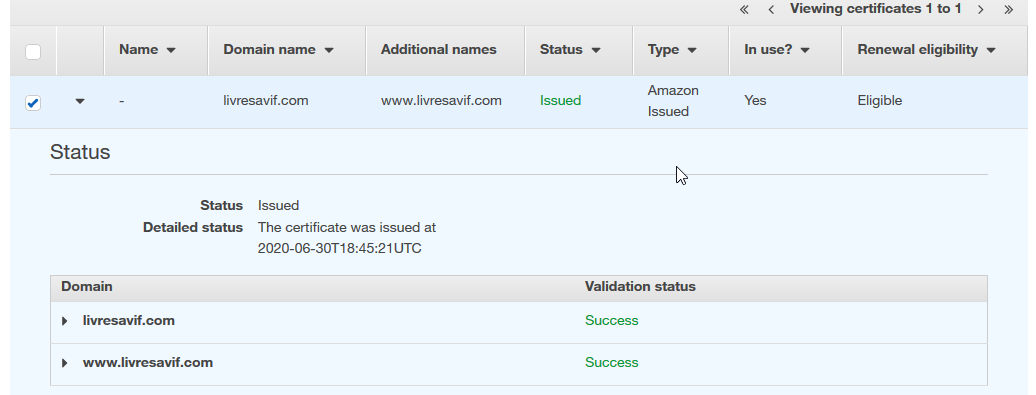Sort by Status column arrow
Image resolution: width=1036 pixels, height=395 pixels.
[596, 50]
